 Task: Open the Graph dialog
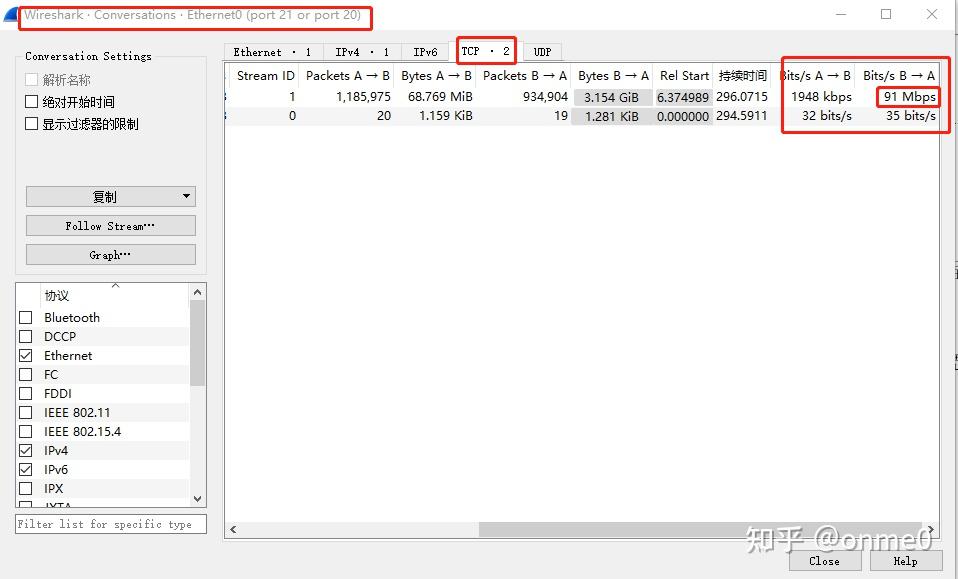(110, 254)
